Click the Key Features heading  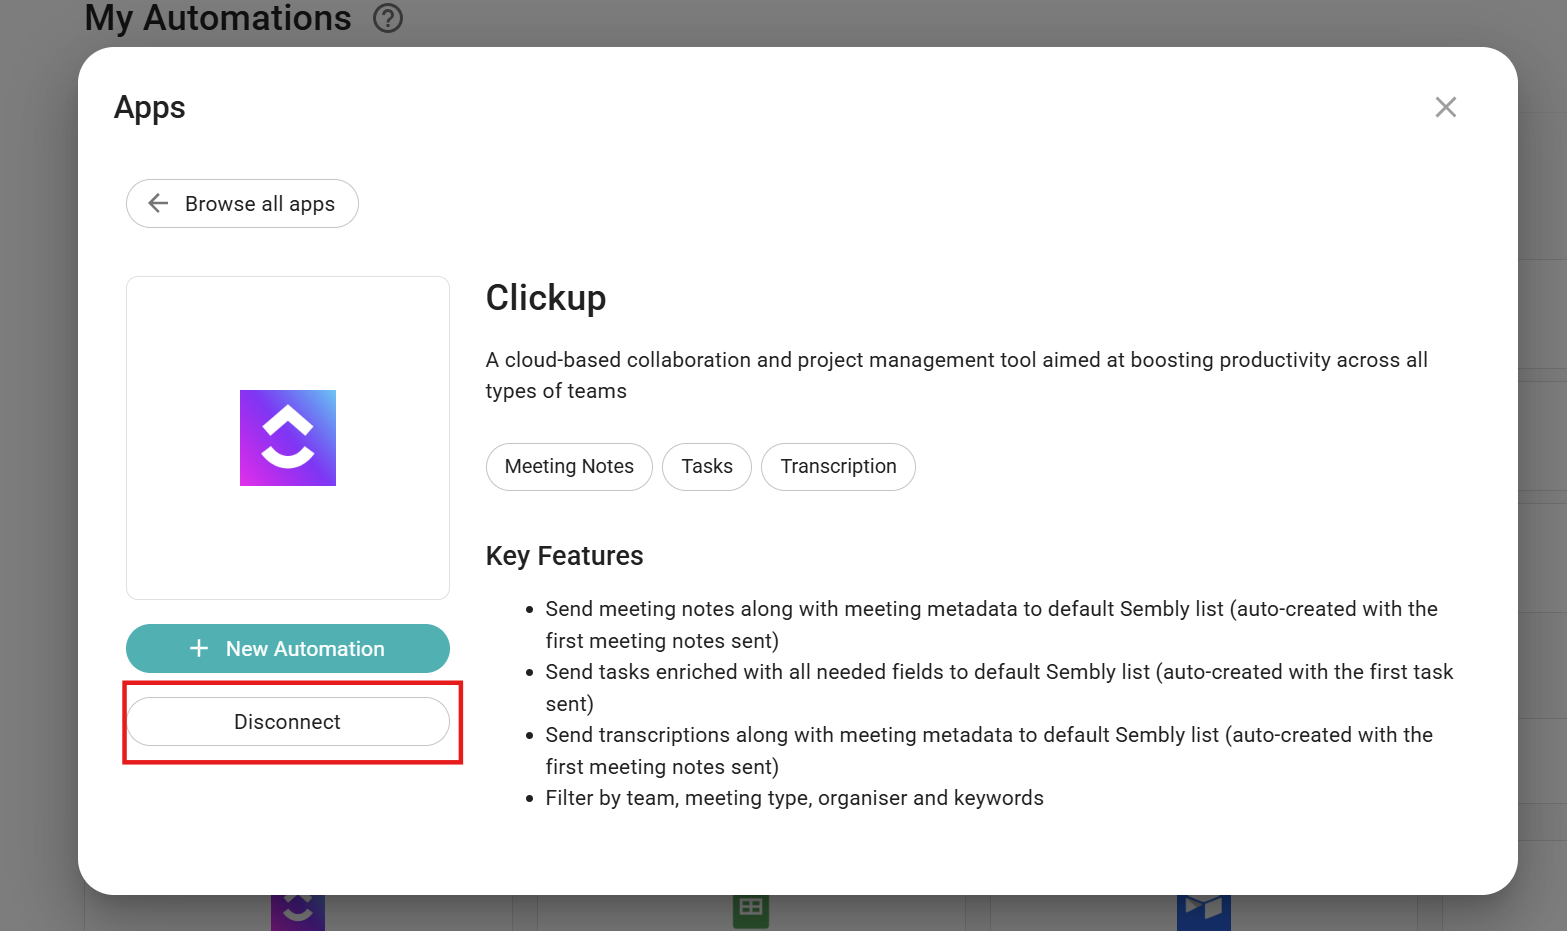point(564,556)
